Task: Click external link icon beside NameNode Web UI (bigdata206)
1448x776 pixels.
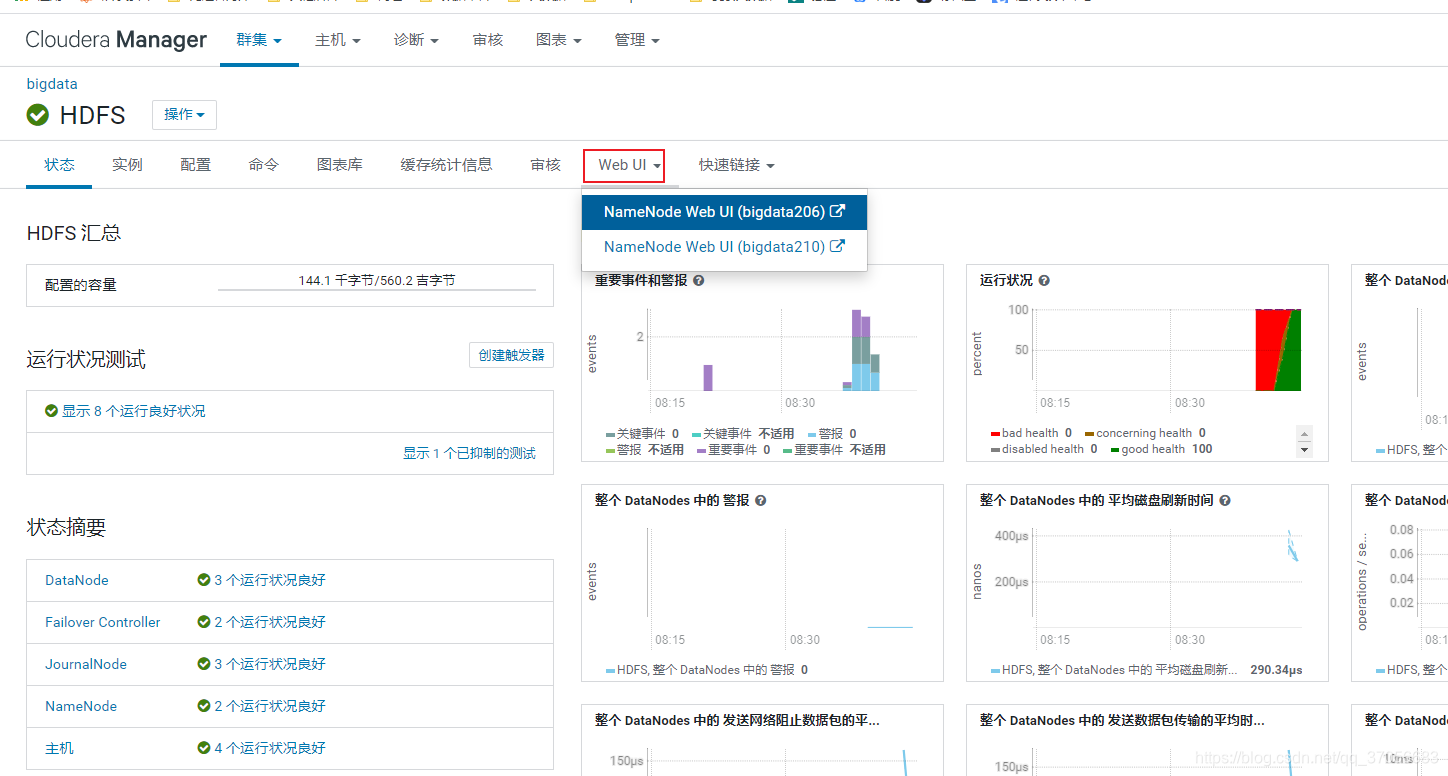Action: [838, 212]
